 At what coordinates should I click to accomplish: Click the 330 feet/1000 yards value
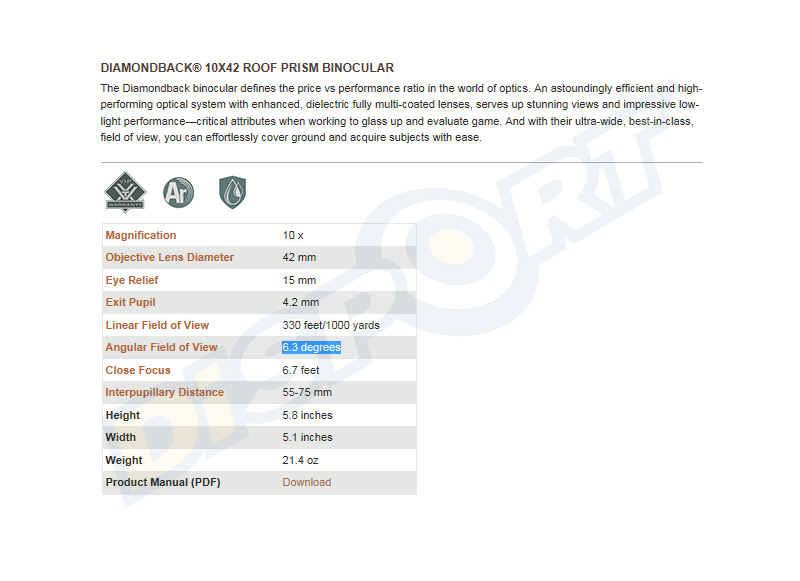point(331,325)
